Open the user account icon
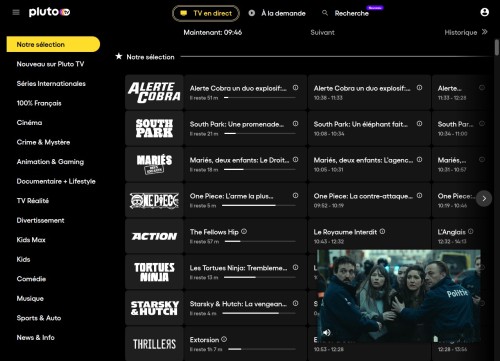Image resolution: width=500 pixels, height=361 pixels. pyautogui.click(x=484, y=12)
